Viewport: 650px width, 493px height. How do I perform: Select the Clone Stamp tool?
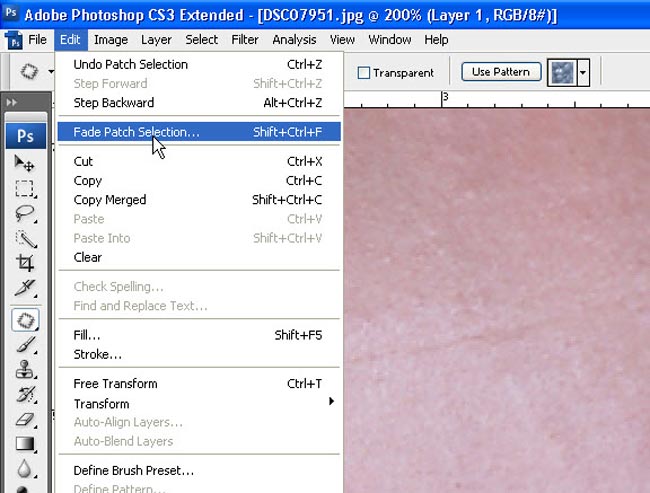click(24, 369)
